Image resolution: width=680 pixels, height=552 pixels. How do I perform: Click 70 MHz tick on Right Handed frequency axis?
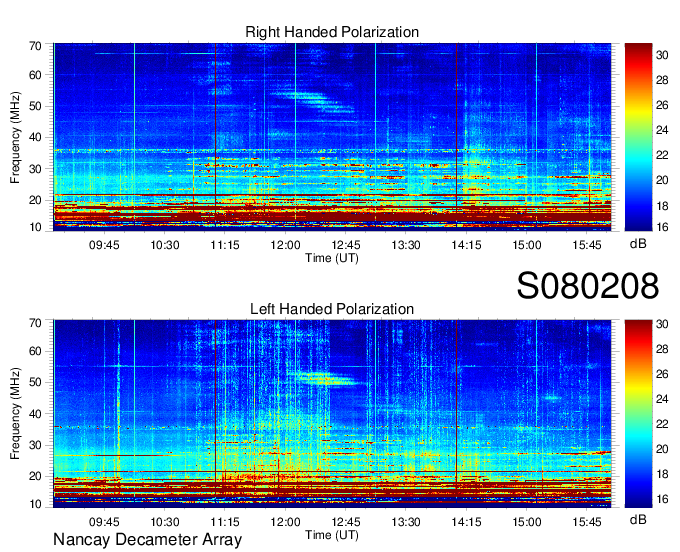(x=35, y=46)
